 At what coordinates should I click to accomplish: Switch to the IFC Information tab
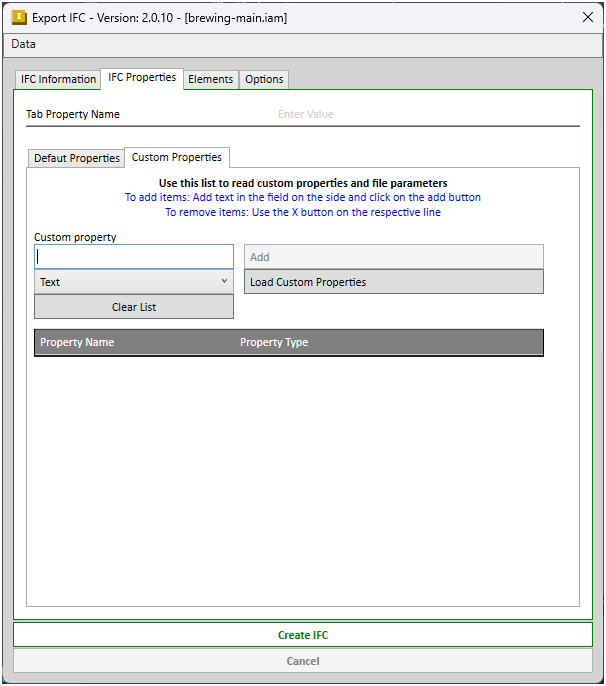pyautogui.click(x=58, y=79)
